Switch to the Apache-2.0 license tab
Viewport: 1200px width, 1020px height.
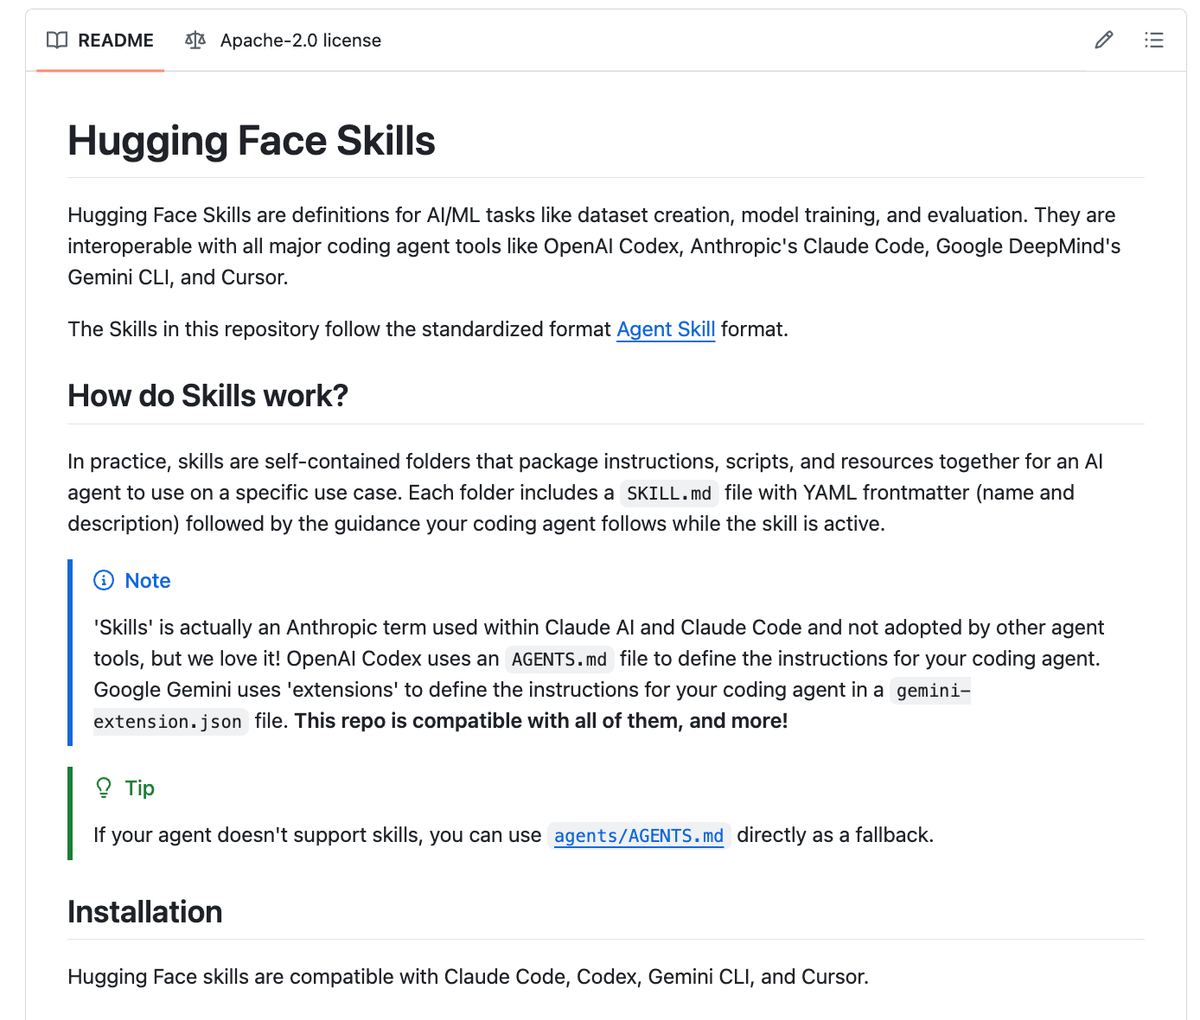pos(283,40)
